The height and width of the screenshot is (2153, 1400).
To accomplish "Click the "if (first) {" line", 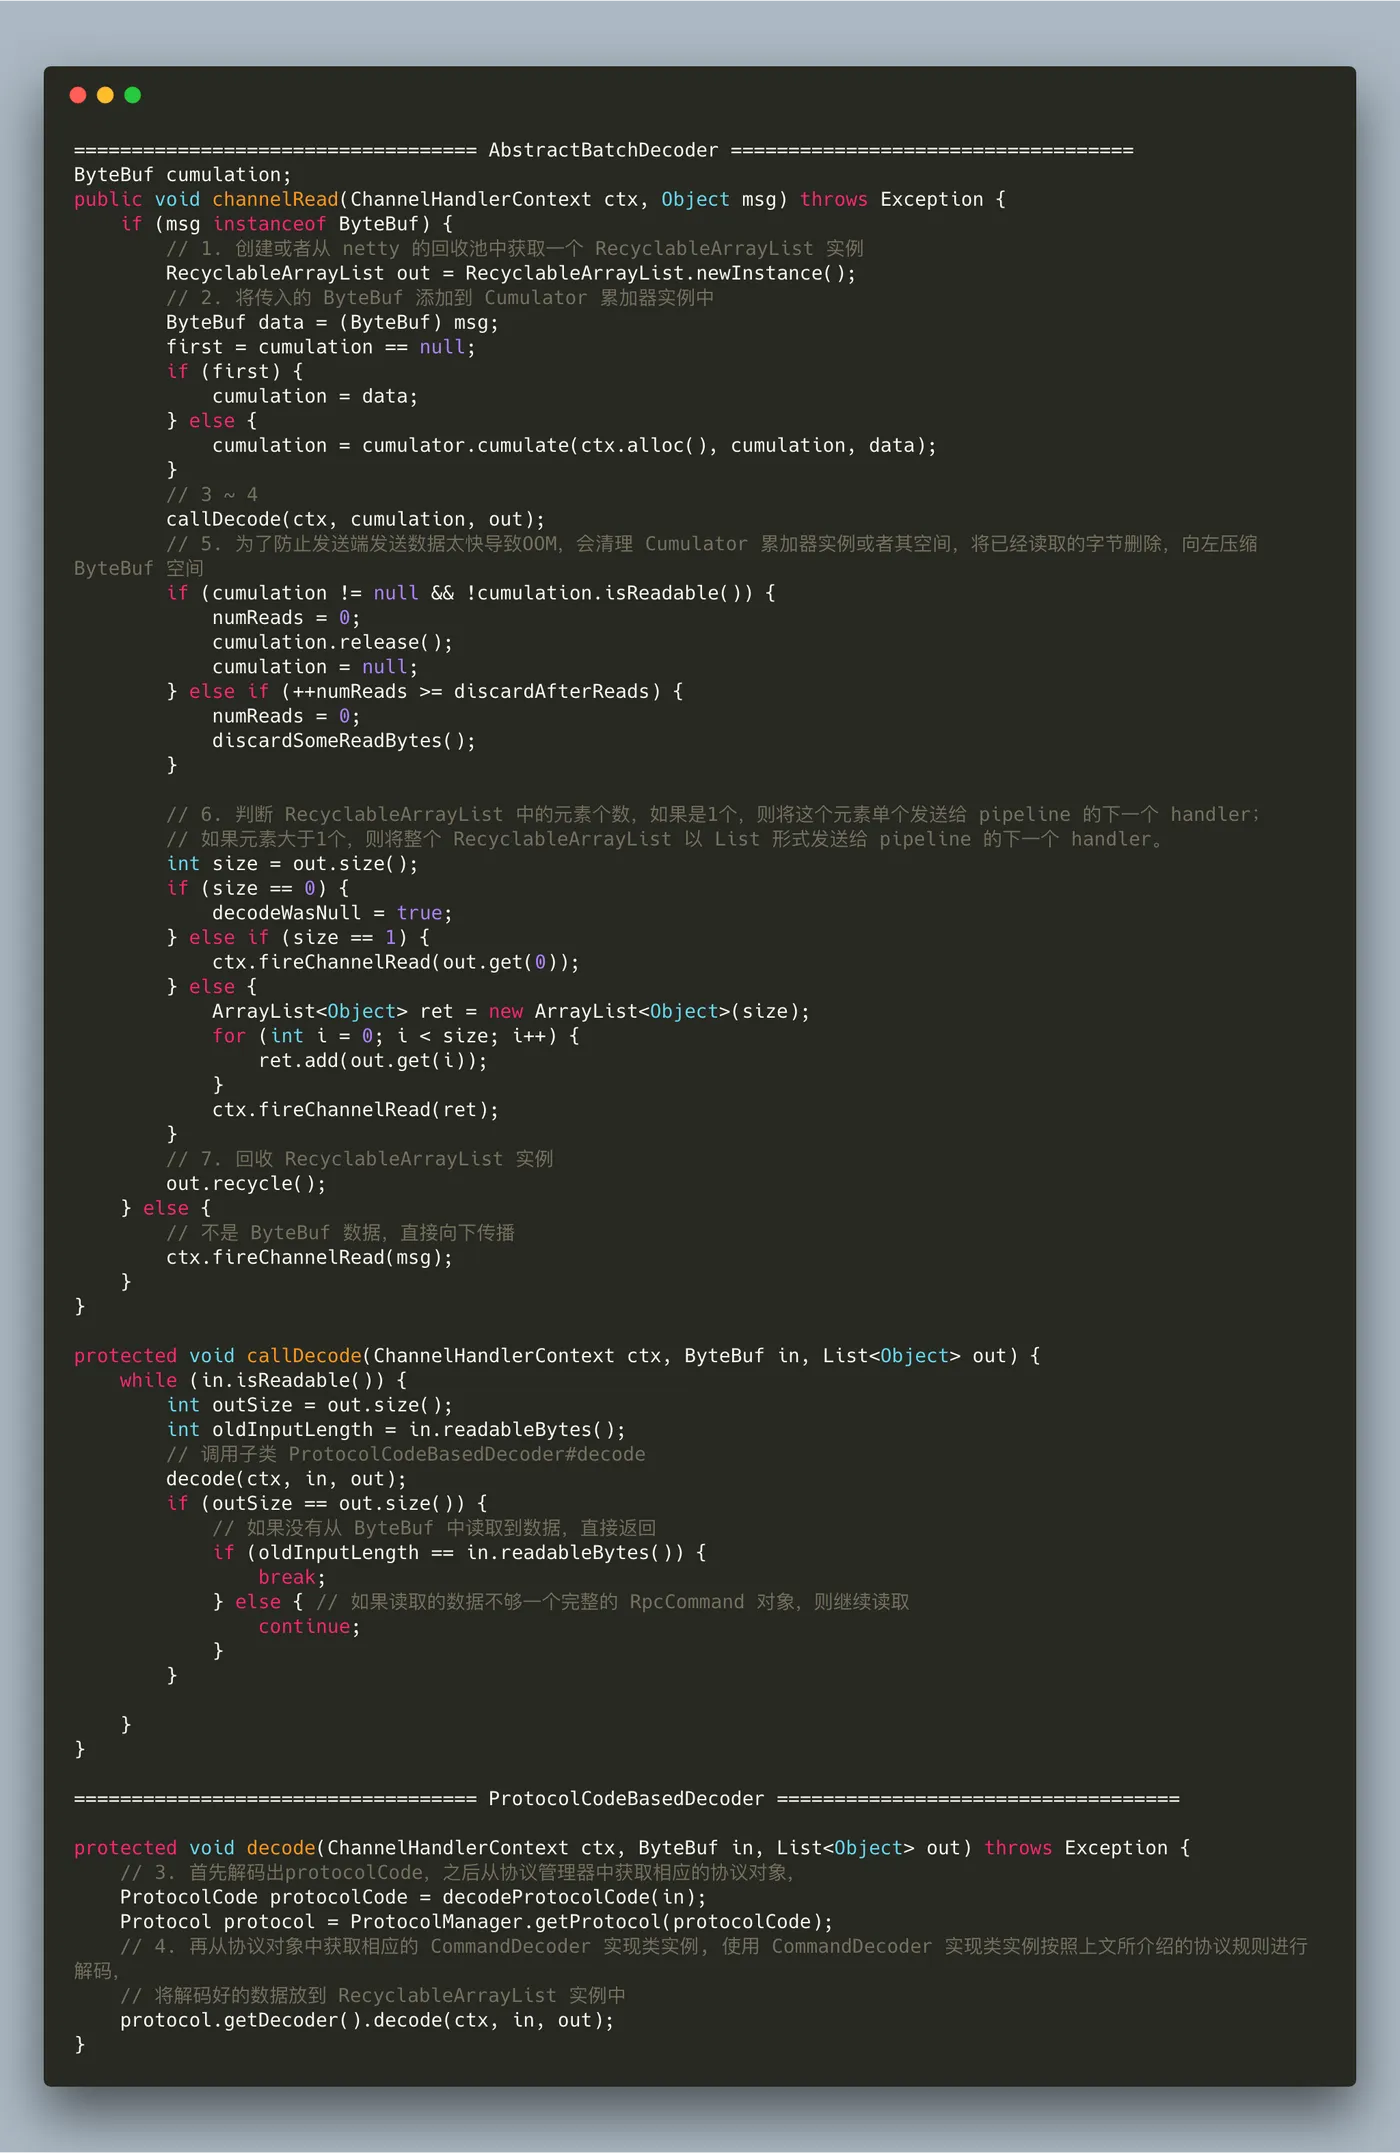I will pos(235,371).
